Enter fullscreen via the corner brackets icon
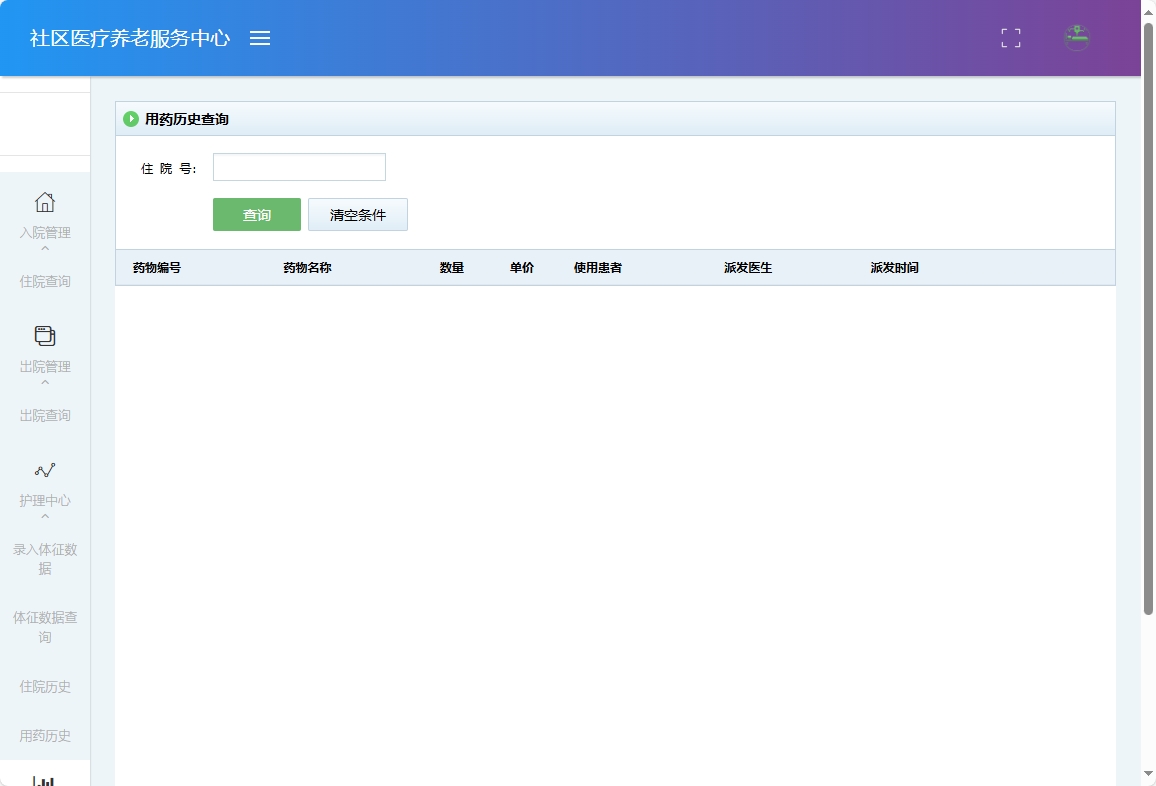The height and width of the screenshot is (786, 1156). (1010, 38)
